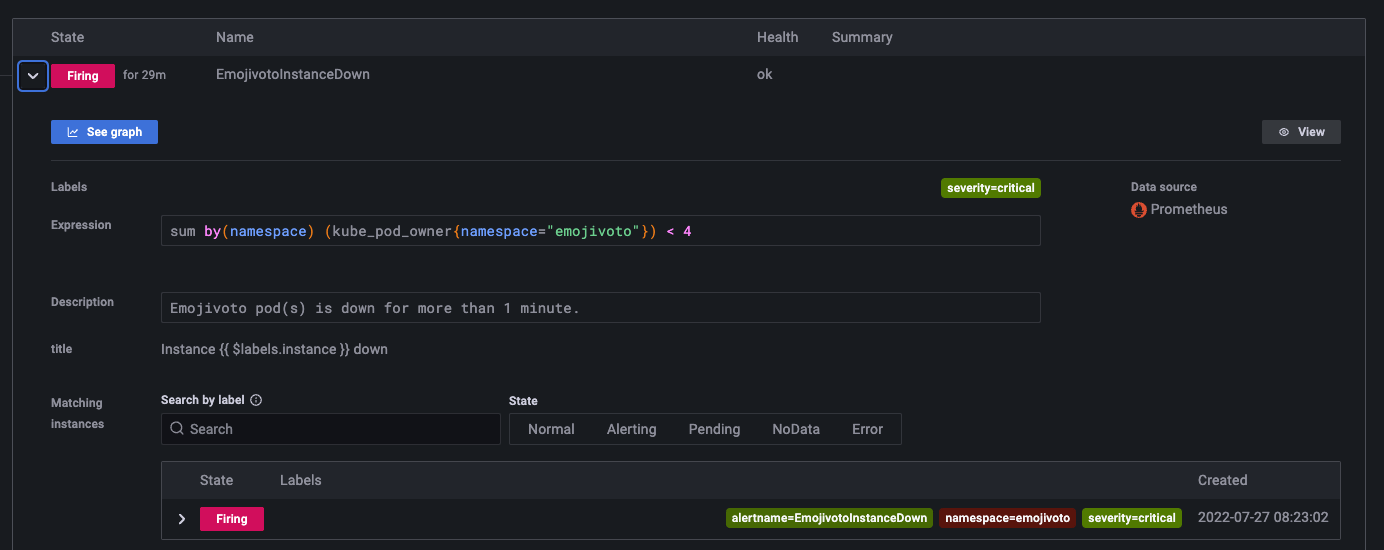Click the PromQL expression field
The image size is (1384, 550).
(x=601, y=231)
